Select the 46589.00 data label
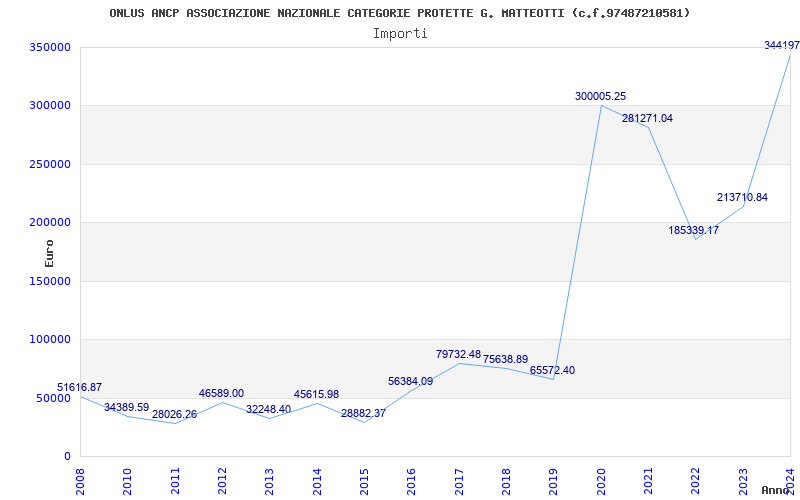The image size is (800, 500). click(x=221, y=393)
